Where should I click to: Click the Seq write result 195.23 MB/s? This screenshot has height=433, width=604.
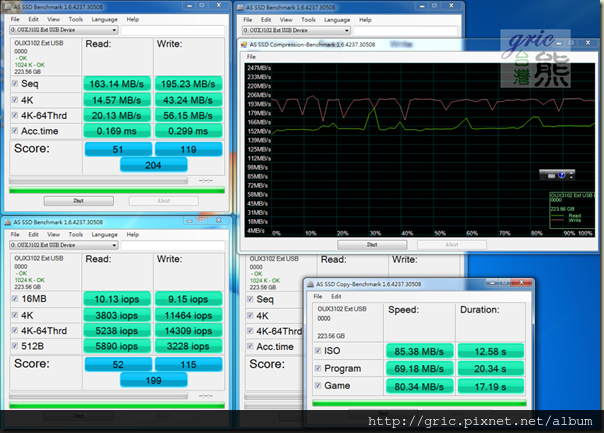(x=188, y=84)
